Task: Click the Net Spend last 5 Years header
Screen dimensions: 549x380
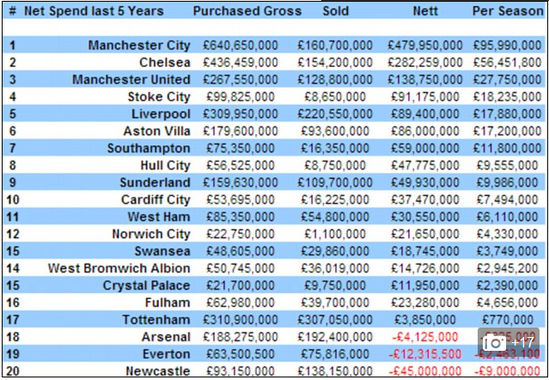Action: pyautogui.click(x=94, y=11)
